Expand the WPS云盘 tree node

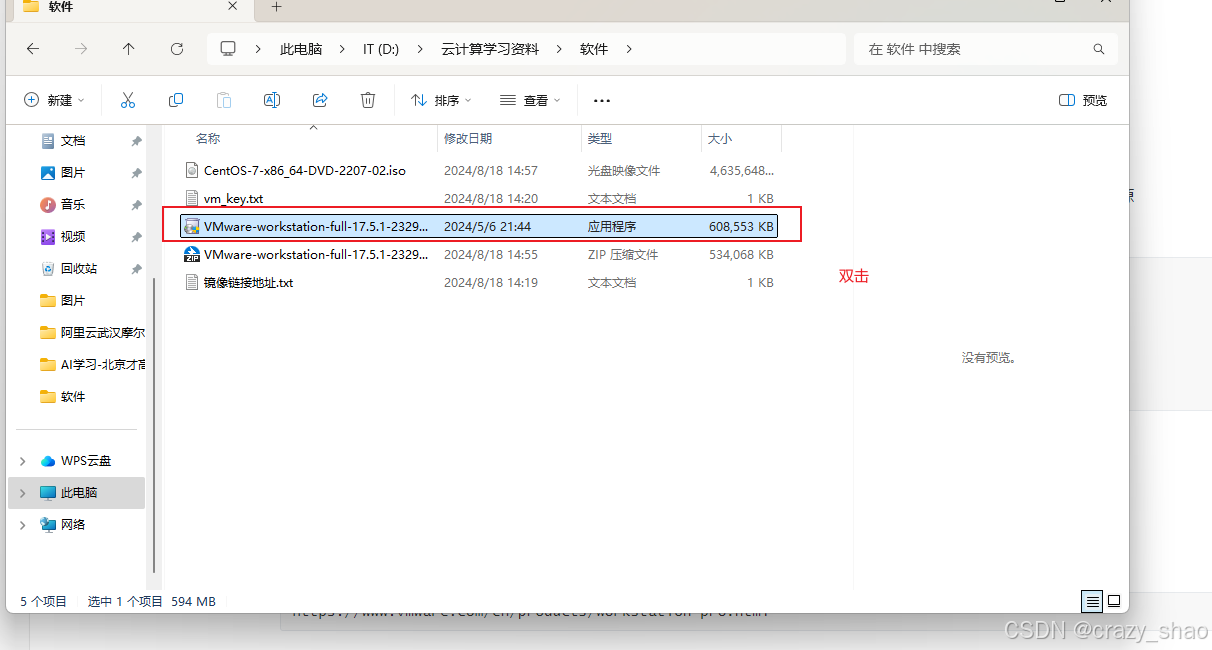23,461
